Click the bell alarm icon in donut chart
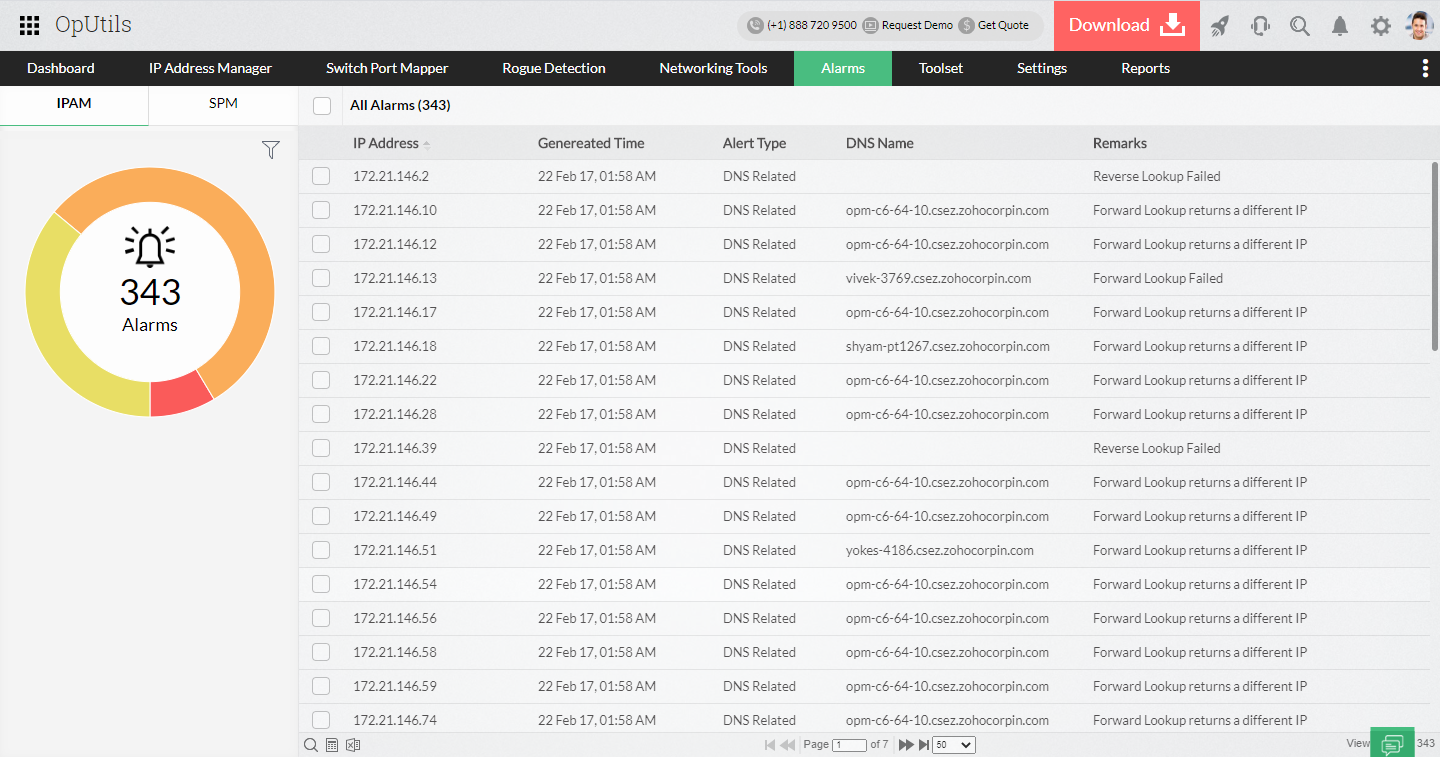Image resolution: width=1440 pixels, height=757 pixels. coord(150,248)
